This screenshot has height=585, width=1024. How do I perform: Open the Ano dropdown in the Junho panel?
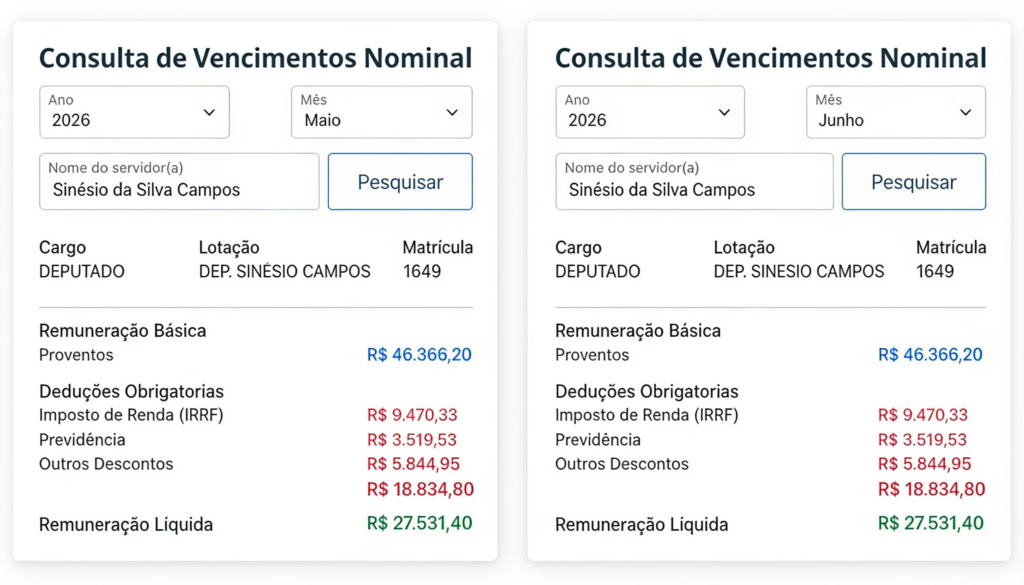point(650,112)
